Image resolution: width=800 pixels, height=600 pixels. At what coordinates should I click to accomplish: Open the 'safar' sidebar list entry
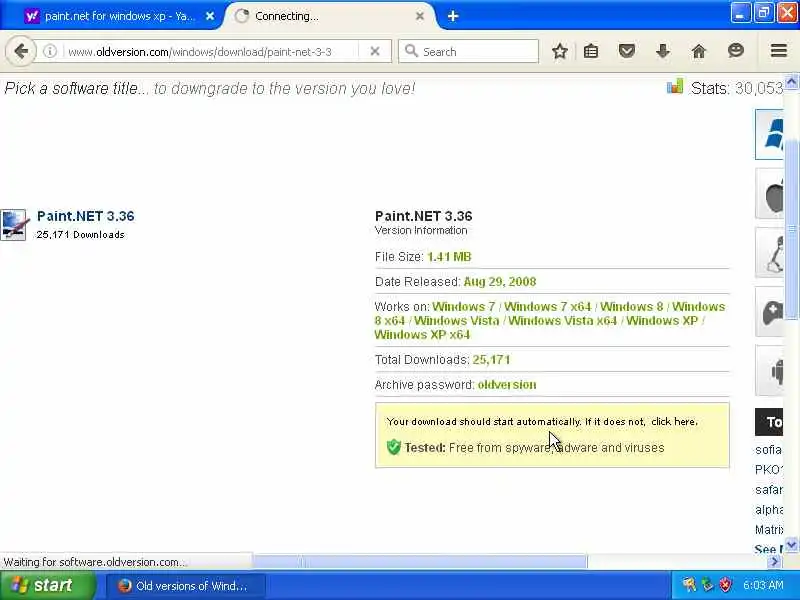coord(768,490)
